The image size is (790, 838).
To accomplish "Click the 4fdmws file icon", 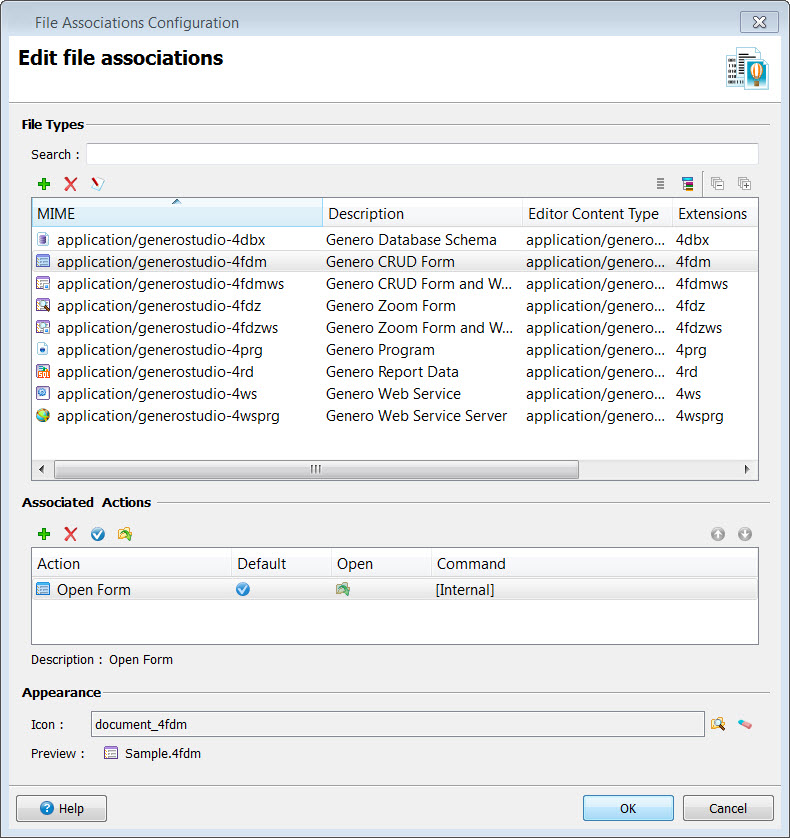I will point(43,283).
